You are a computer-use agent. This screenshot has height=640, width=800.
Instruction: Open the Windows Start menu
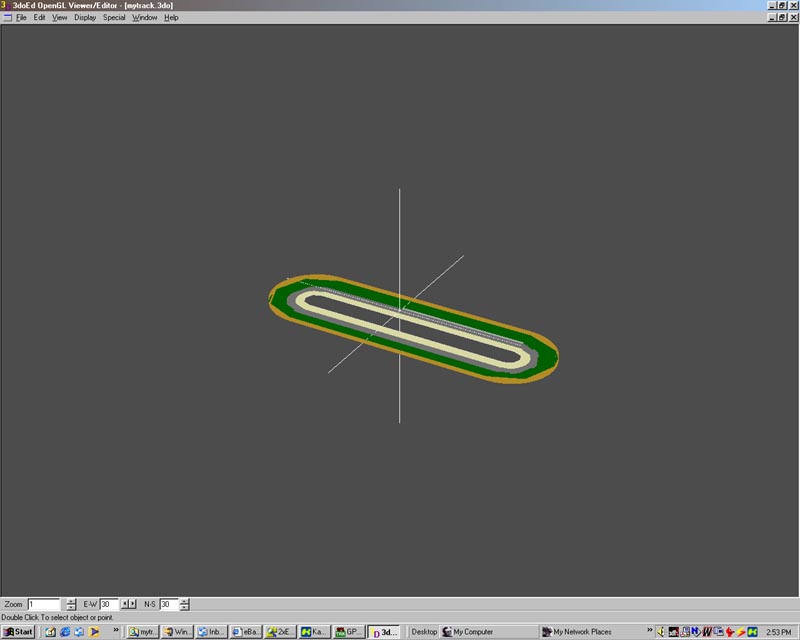pos(18,632)
